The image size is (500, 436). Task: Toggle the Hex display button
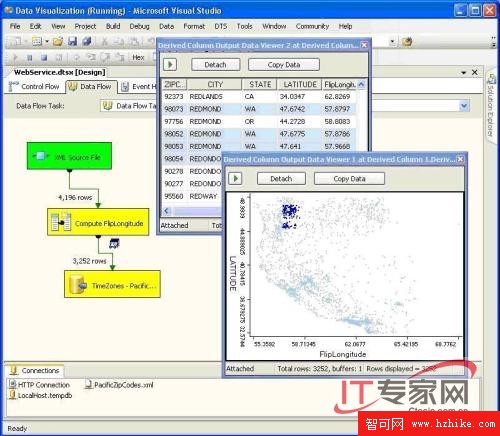[138, 58]
